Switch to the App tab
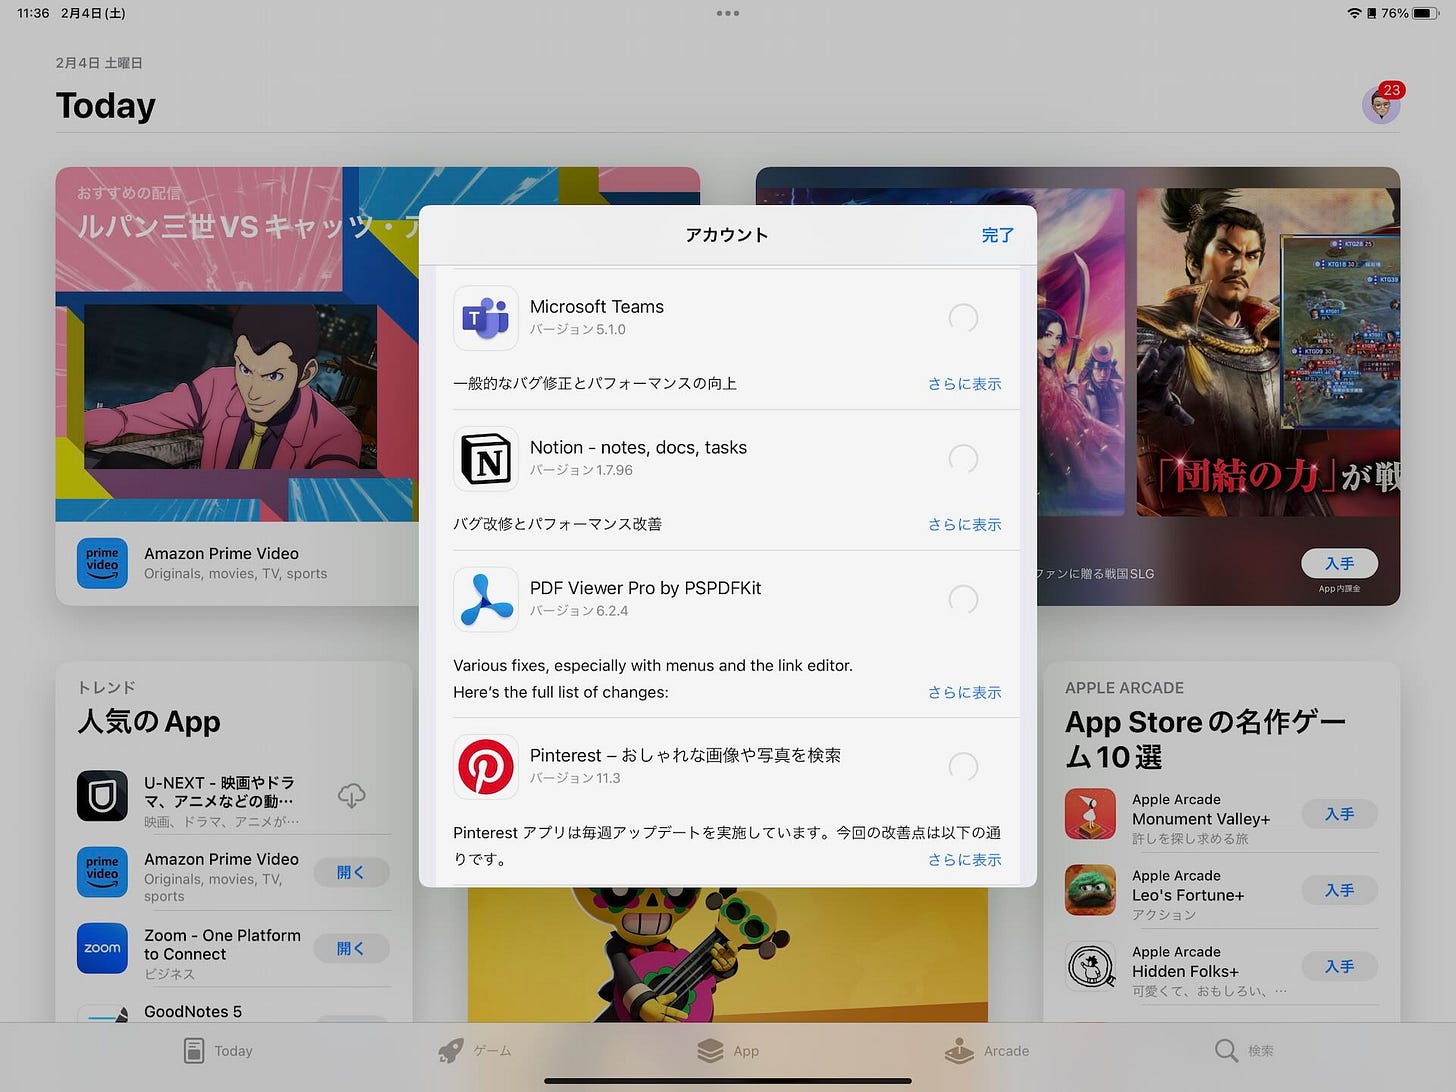The width and height of the screenshot is (1456, 1092). 728,1051
